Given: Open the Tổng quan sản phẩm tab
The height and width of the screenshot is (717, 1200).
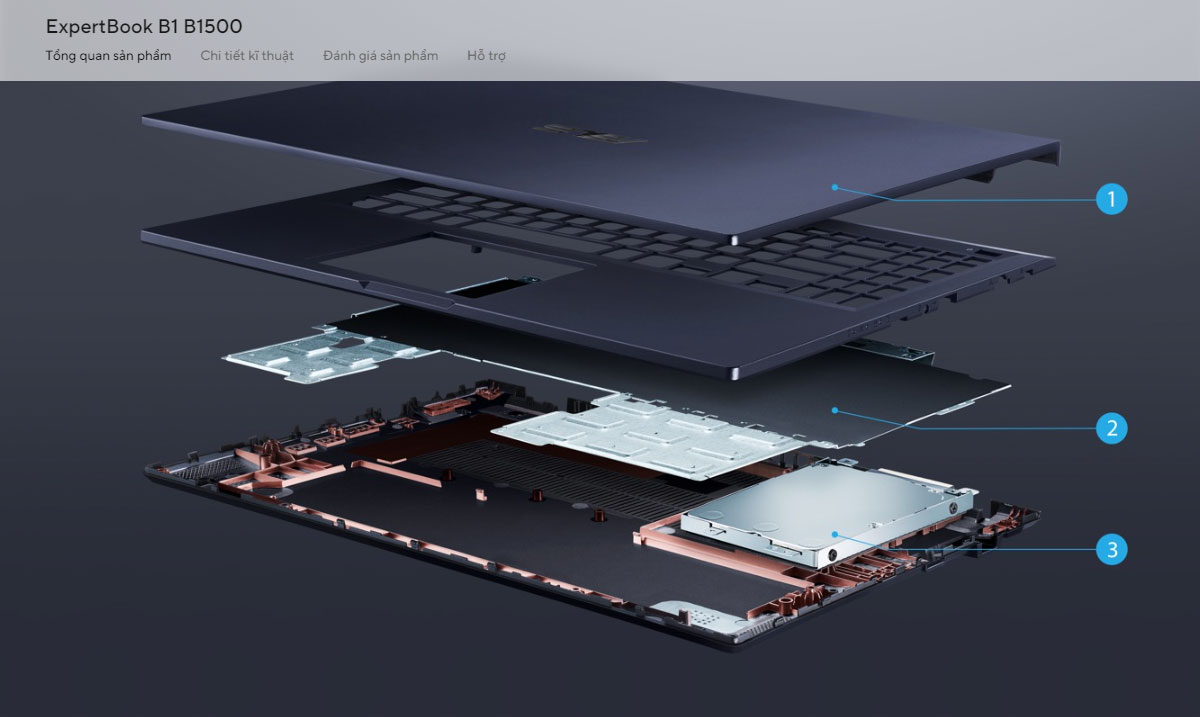Looking at the screenshot, I should click(x=108, y=56).
